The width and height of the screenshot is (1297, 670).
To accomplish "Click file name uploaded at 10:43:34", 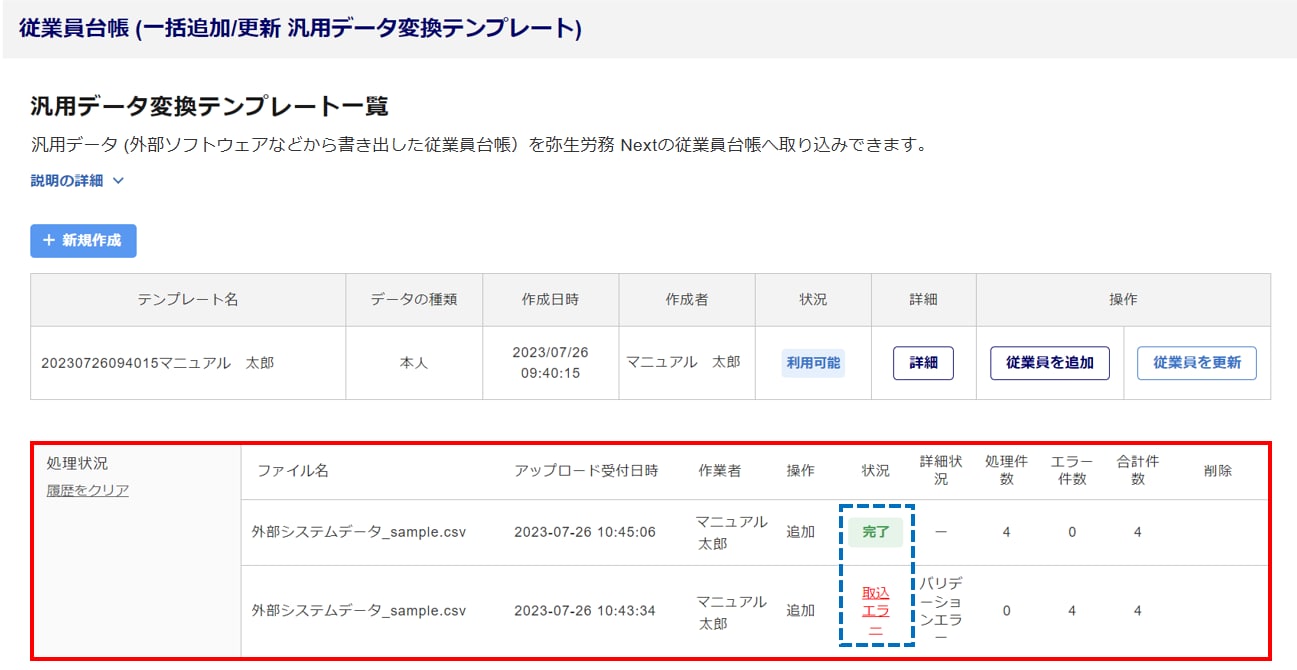I will point(359,611).
